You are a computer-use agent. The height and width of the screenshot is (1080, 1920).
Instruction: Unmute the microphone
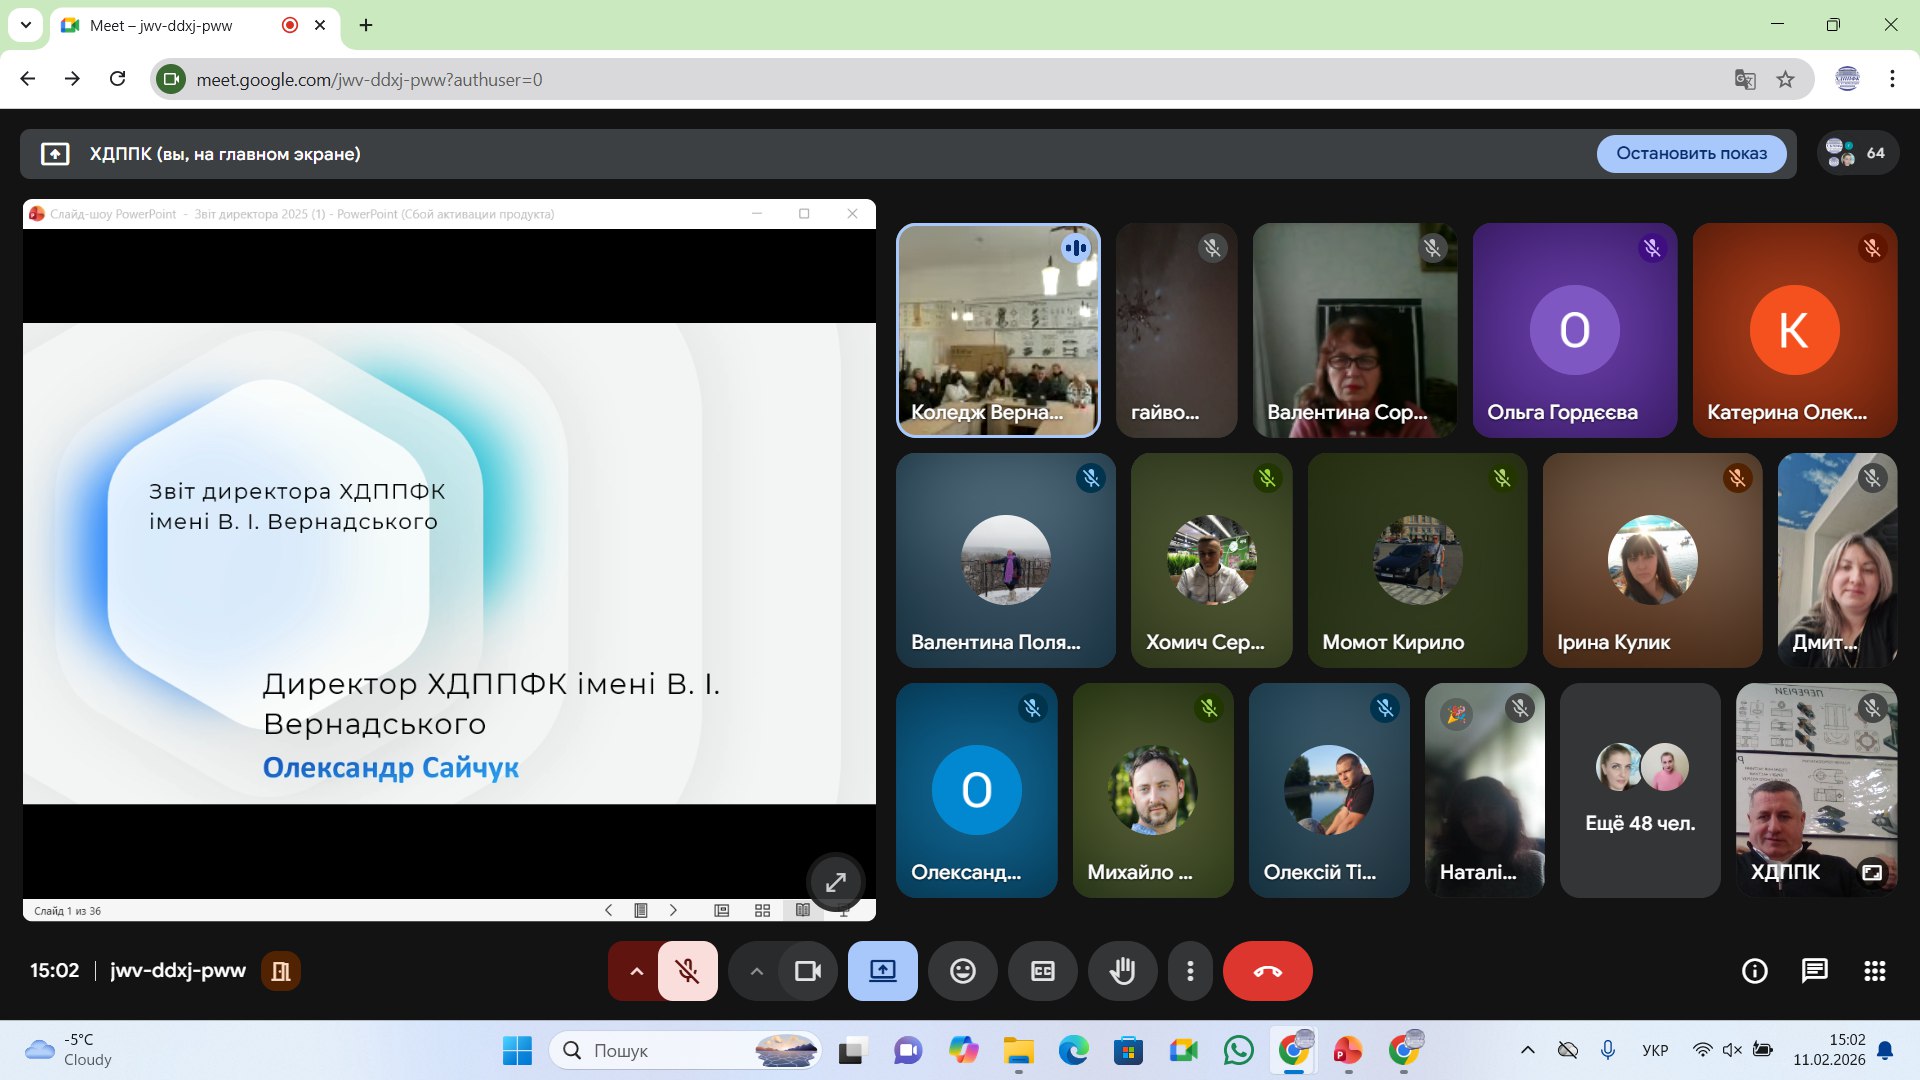[x=687, y=971]
